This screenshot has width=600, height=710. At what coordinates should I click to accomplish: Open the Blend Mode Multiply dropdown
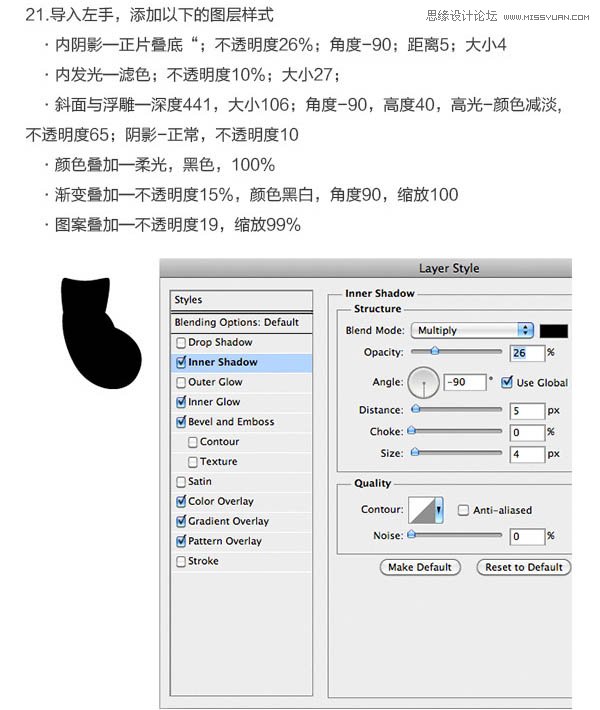(472, 330)
